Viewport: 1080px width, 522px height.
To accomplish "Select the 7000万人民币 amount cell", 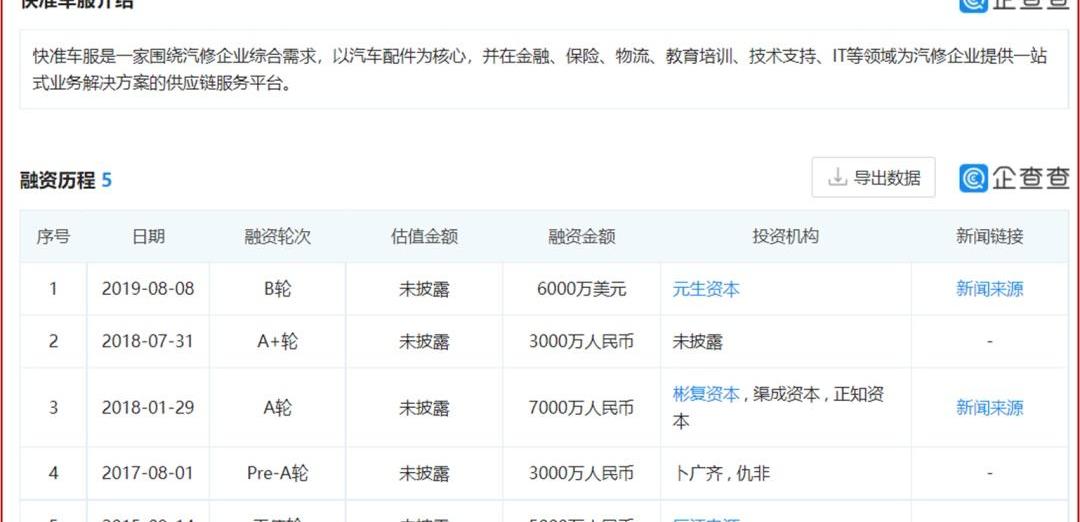I will pyautogui.click(x=581, y=408).
